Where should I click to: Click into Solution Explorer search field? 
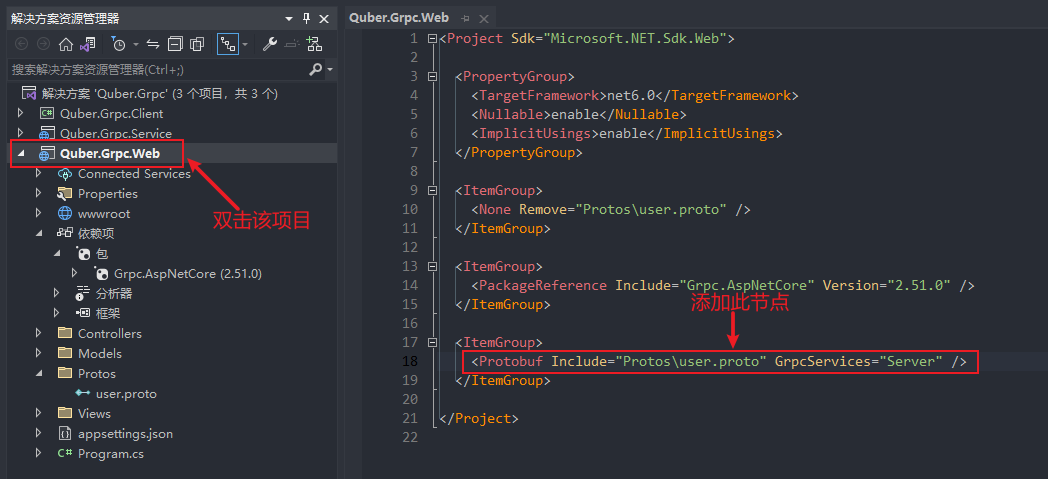click(x=158, y=69)
